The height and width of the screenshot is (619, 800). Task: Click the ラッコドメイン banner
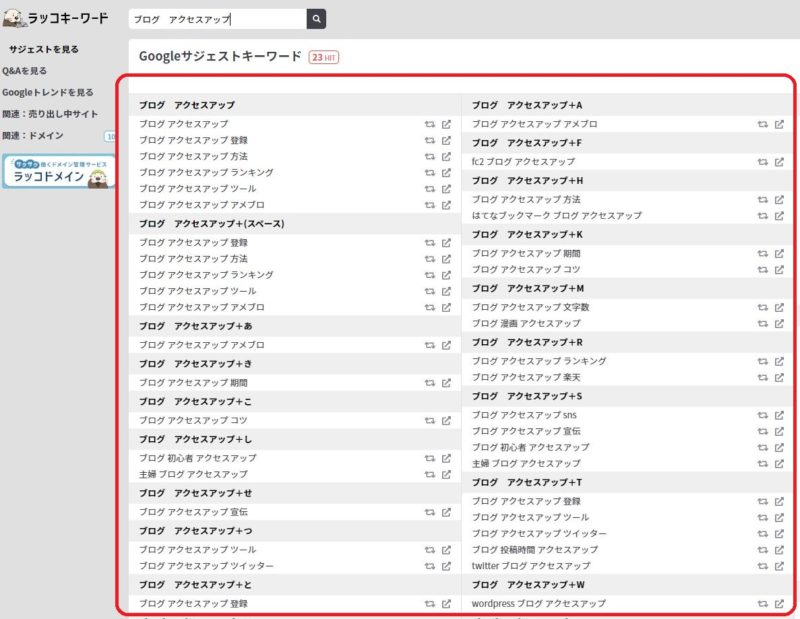[58, 172]
